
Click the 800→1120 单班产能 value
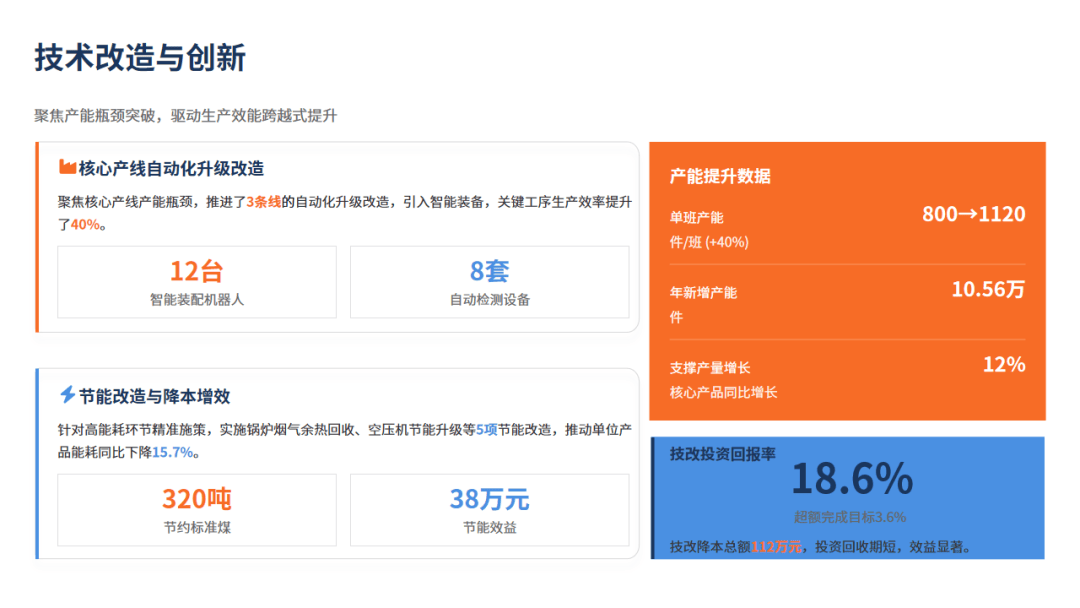coord(973,214)
